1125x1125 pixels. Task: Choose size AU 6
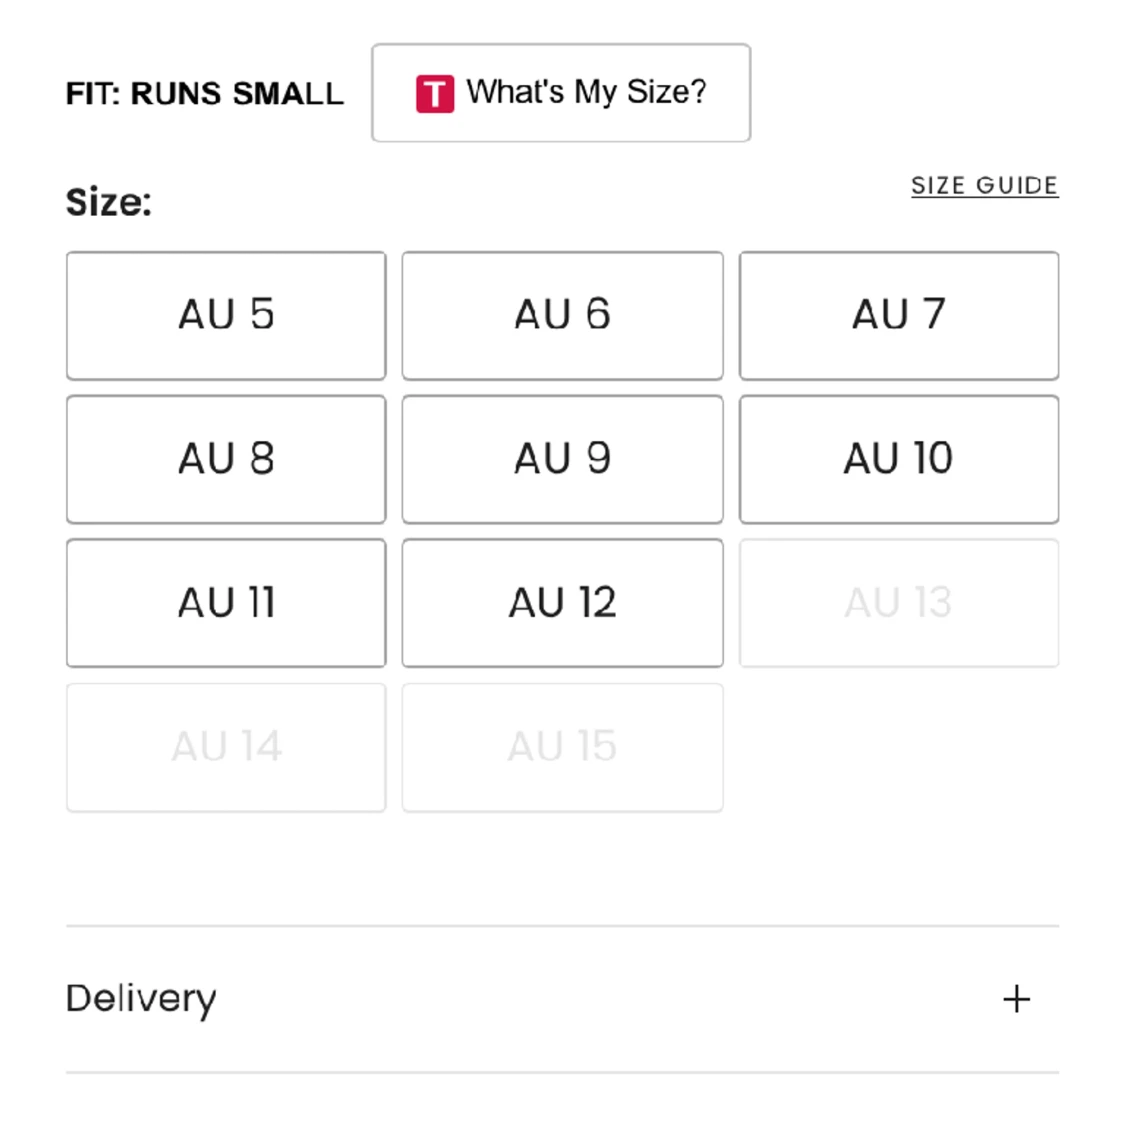[562, 316]
